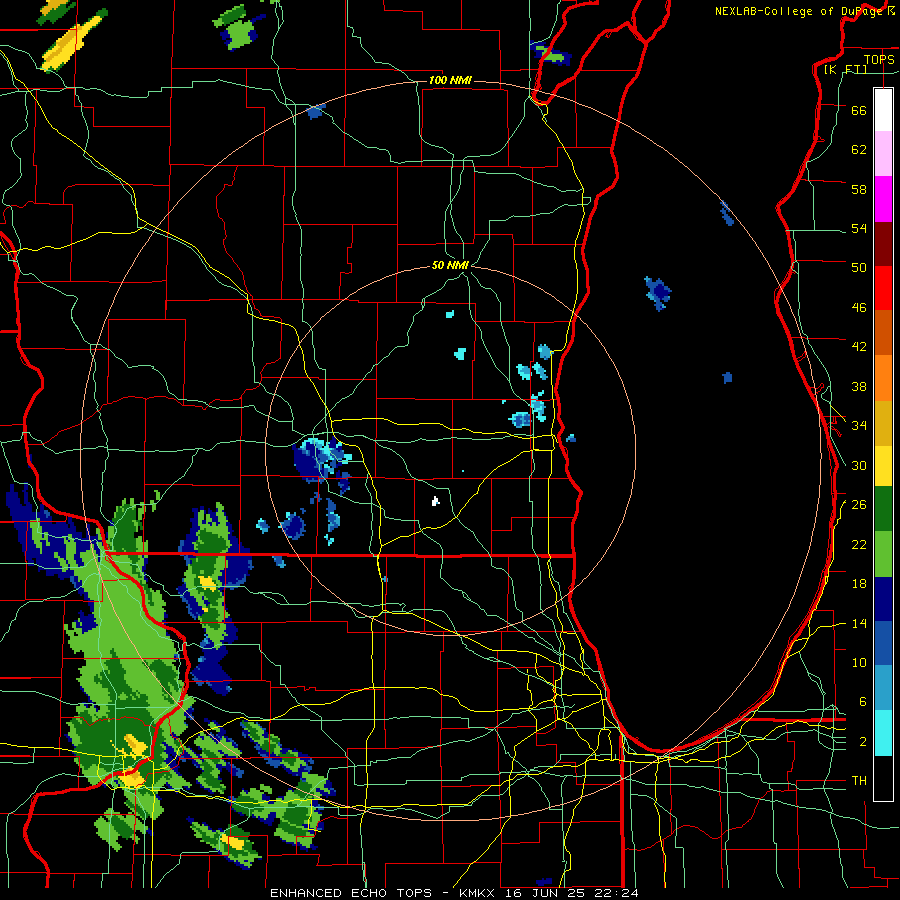Click the 42 legend scale number

(x=859, y=347)
